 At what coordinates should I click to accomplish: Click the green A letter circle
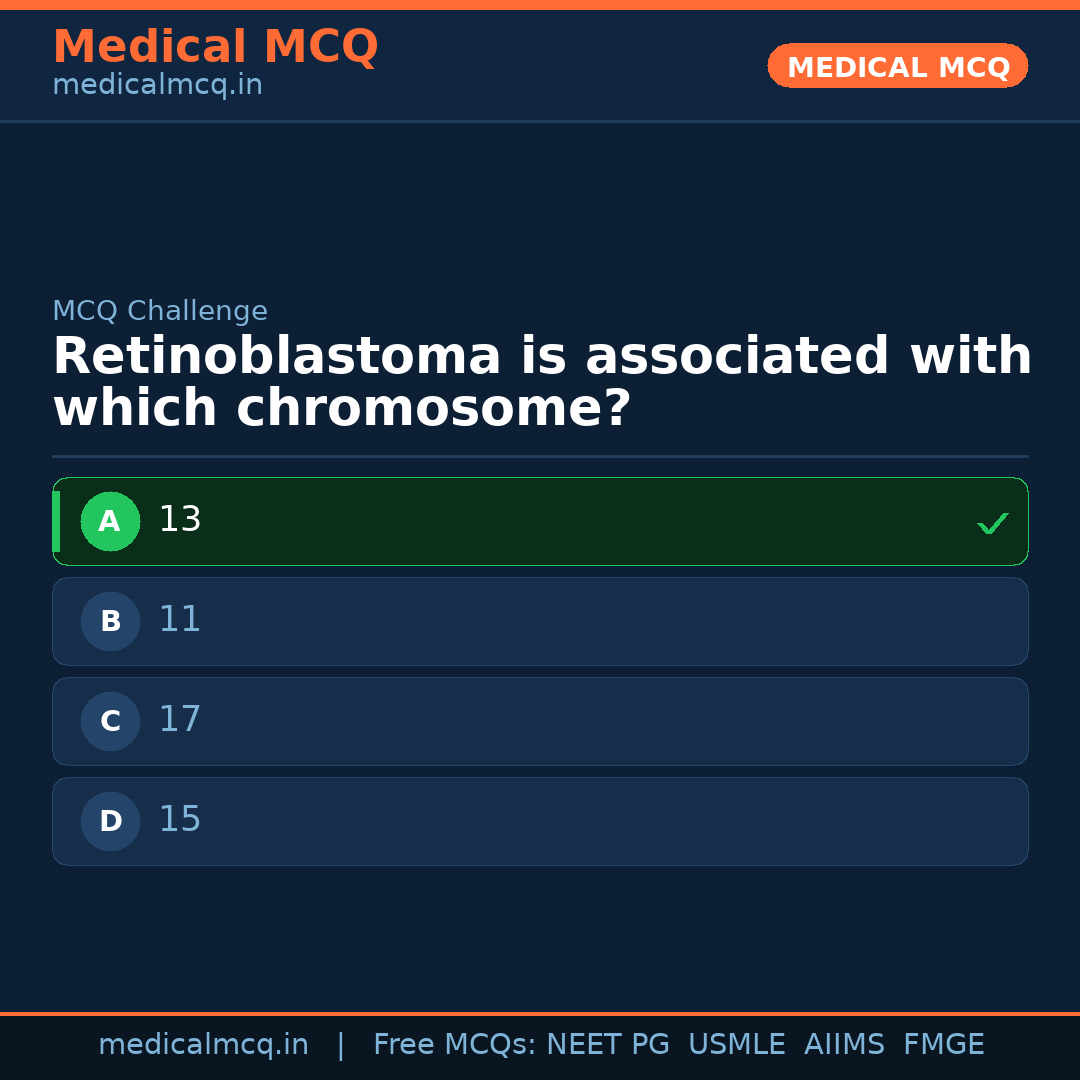[110, 521]
